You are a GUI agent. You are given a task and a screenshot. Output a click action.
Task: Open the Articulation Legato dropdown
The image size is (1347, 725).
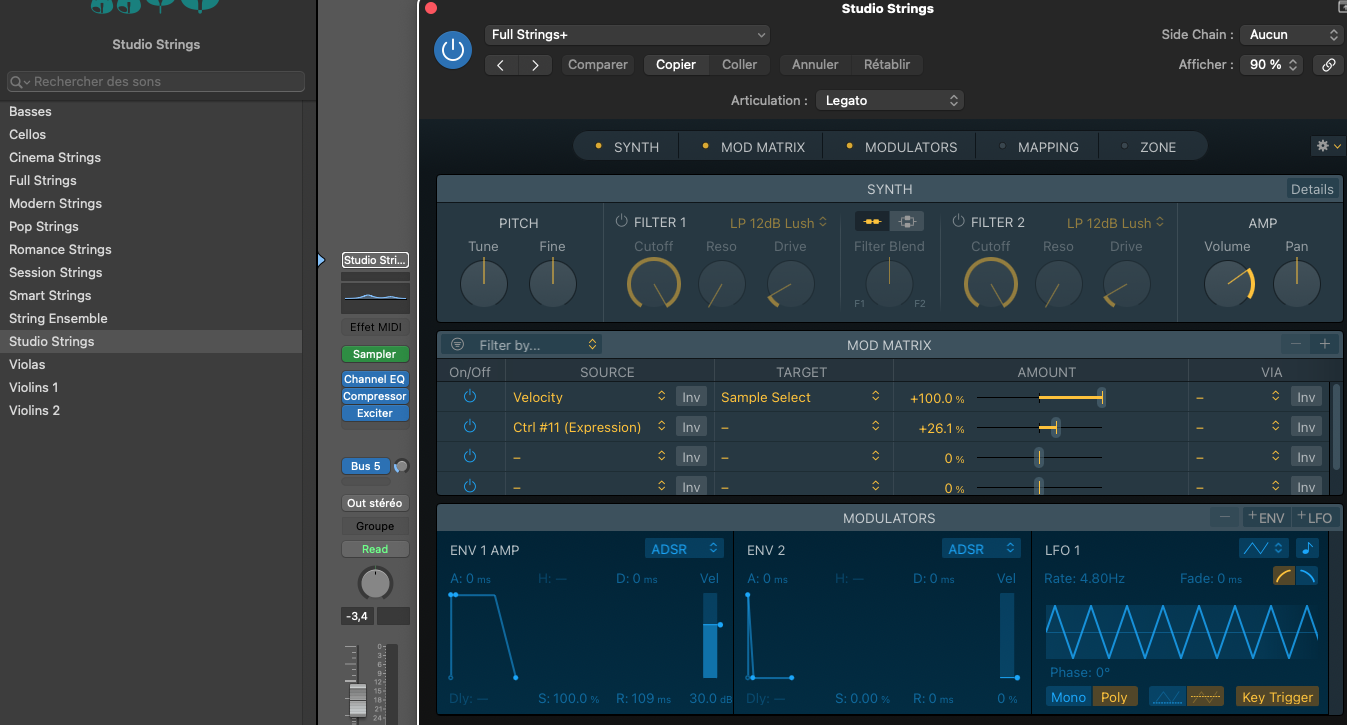pyautogui.click(x=889, y=100)
